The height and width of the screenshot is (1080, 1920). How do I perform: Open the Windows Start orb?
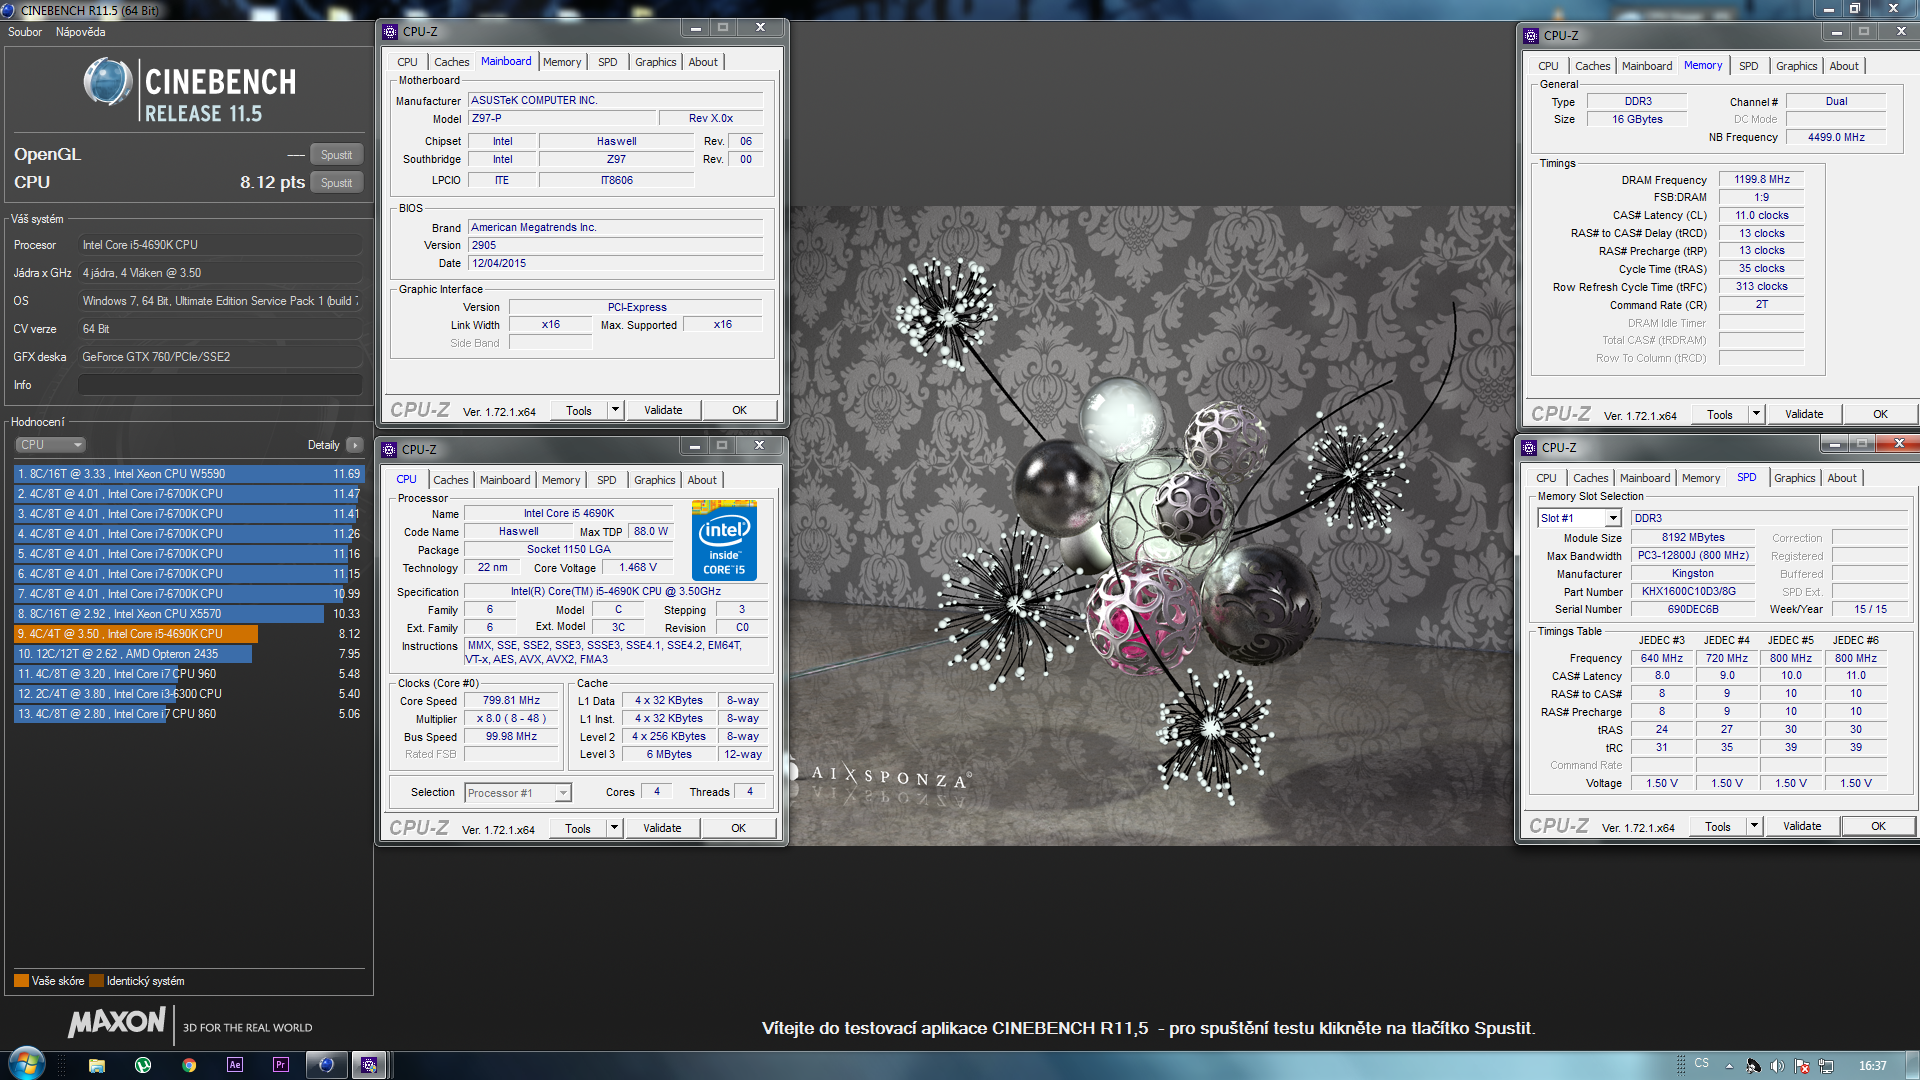[26, 1064]
